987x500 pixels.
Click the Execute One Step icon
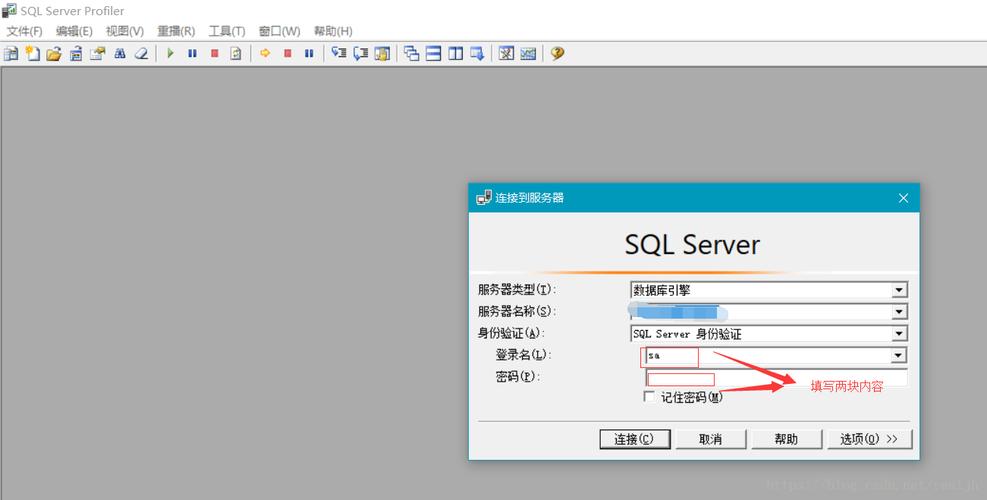[339, 54]
